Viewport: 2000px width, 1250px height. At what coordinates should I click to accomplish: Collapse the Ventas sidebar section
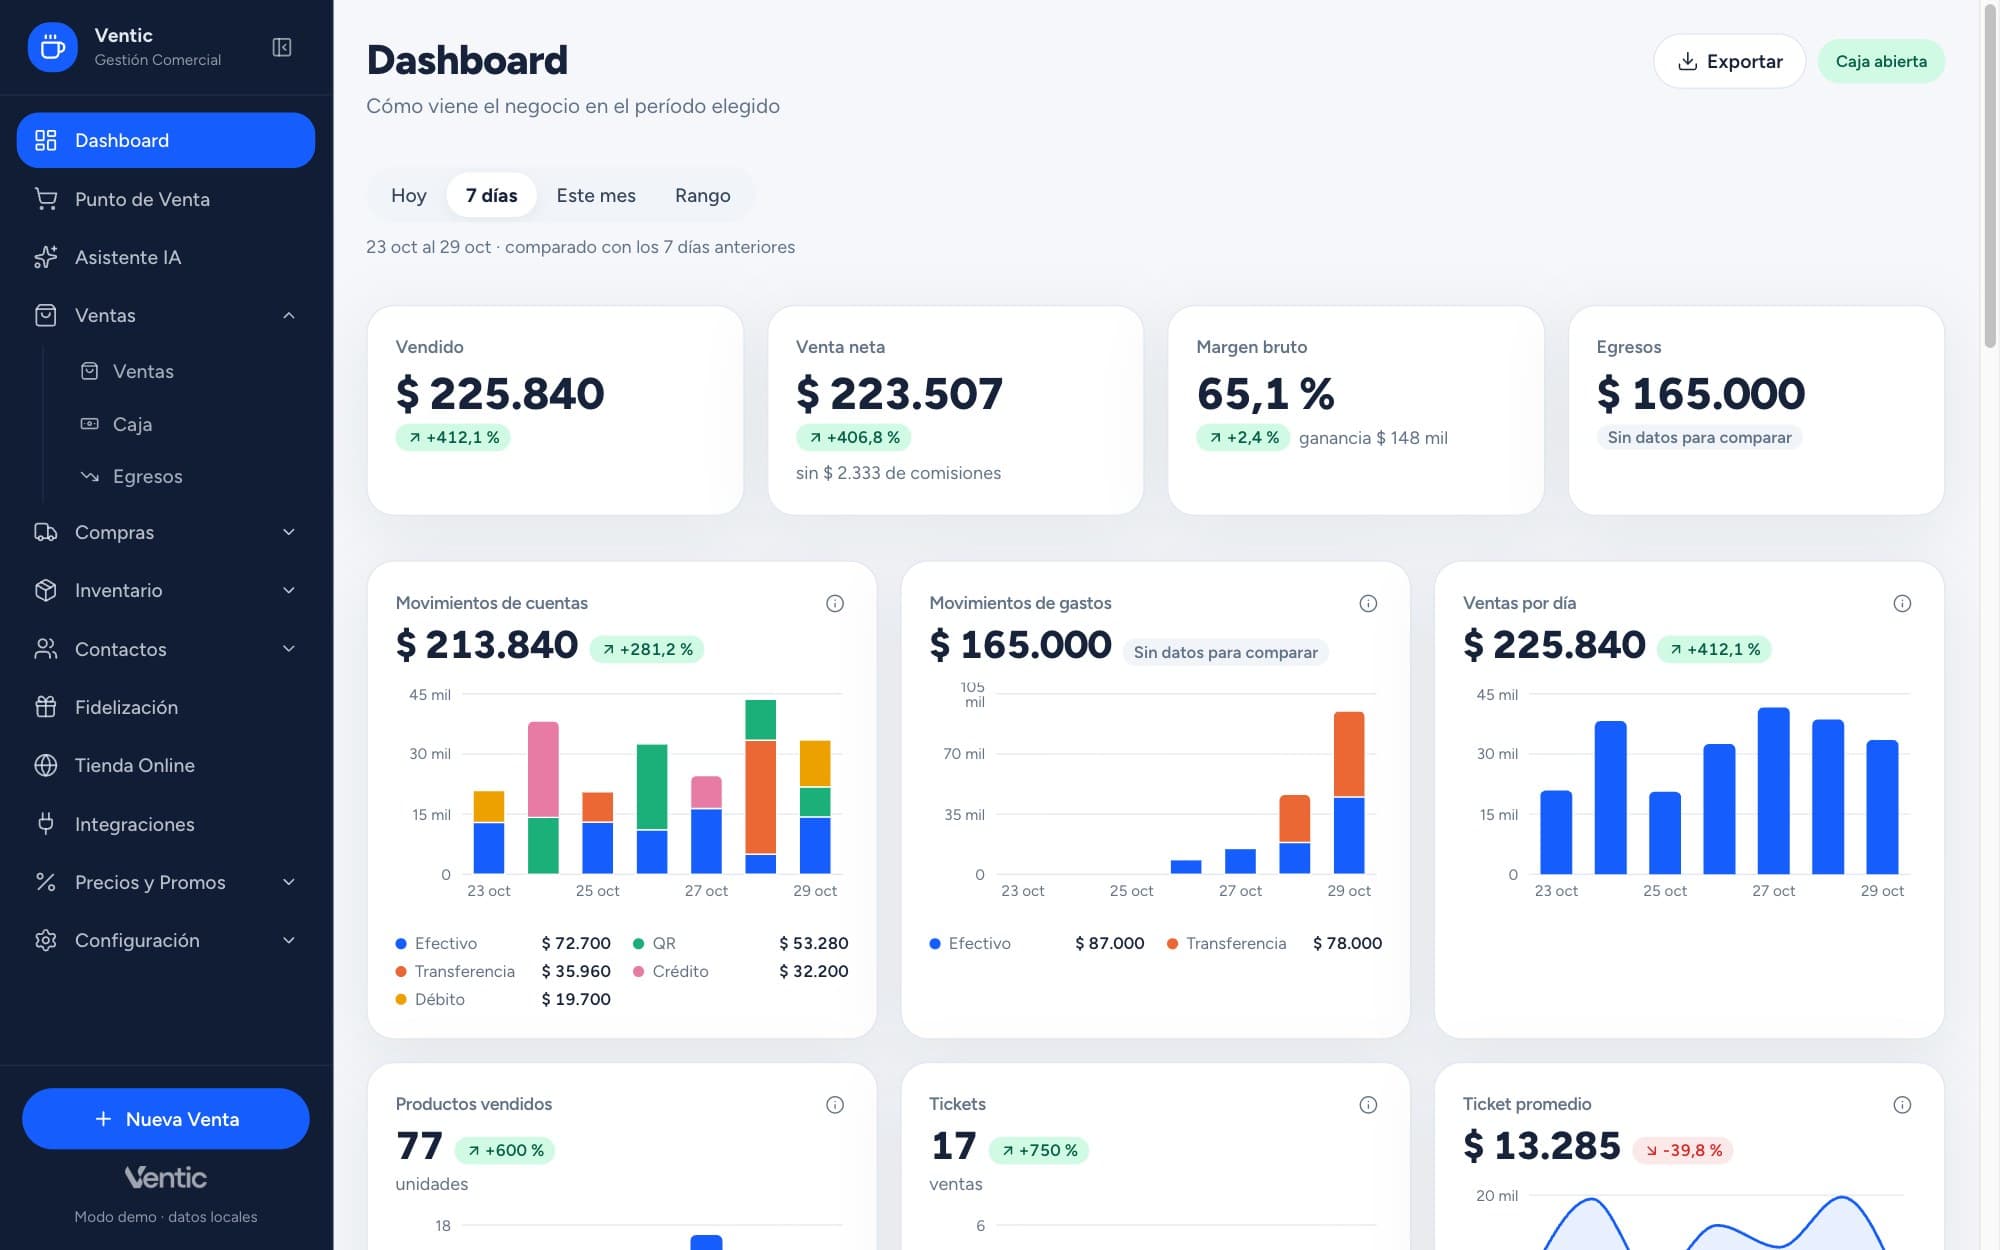click(166, 315)
